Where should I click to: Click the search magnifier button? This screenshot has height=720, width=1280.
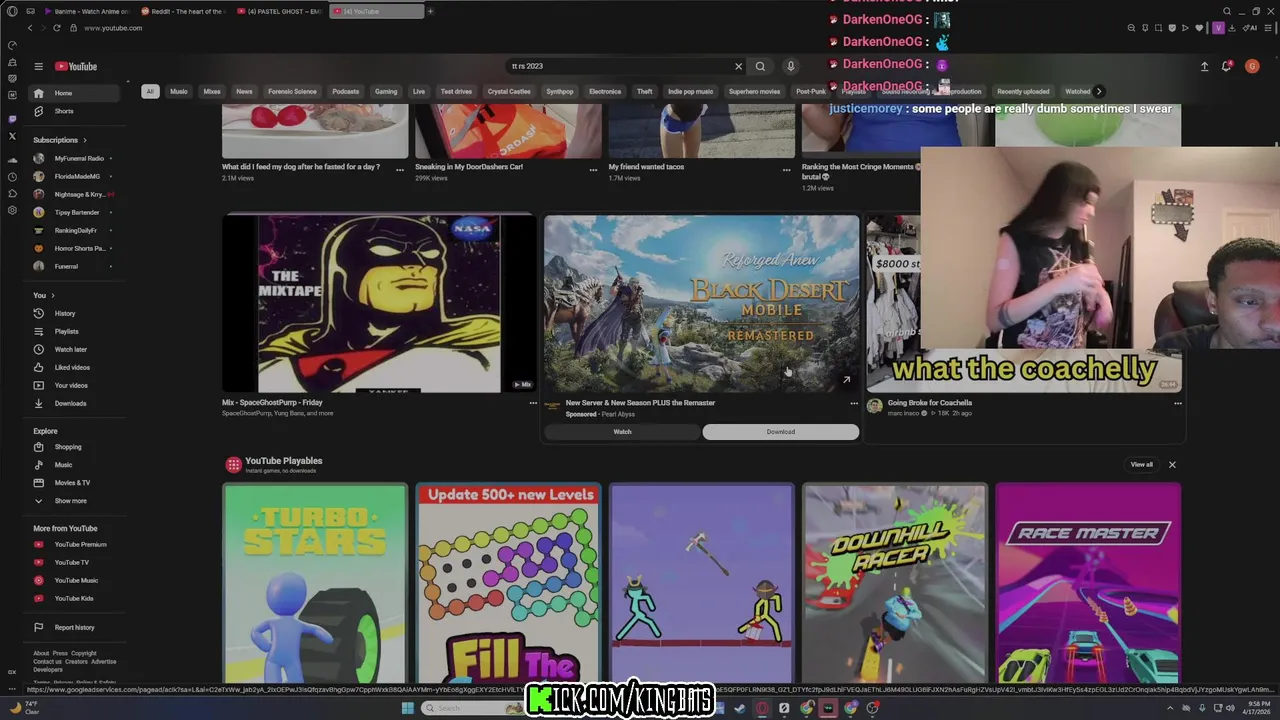[760, 66]
